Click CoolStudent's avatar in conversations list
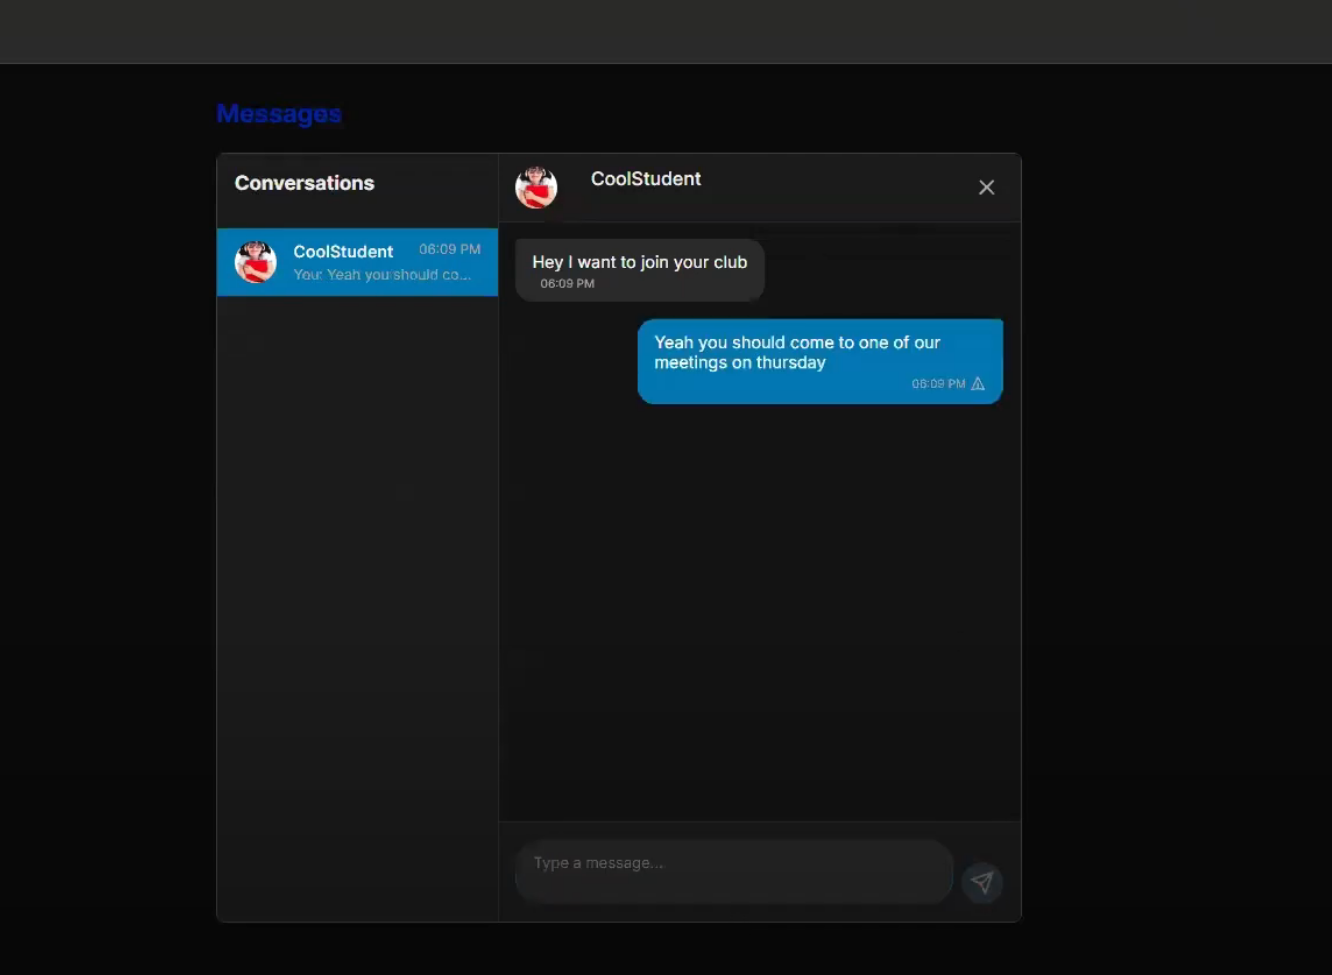This screenshot has height=975, width=1332. [x=255, y=262]
